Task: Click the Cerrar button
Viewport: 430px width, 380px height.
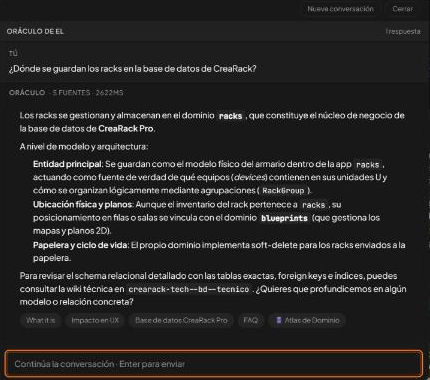Action: 402,9
